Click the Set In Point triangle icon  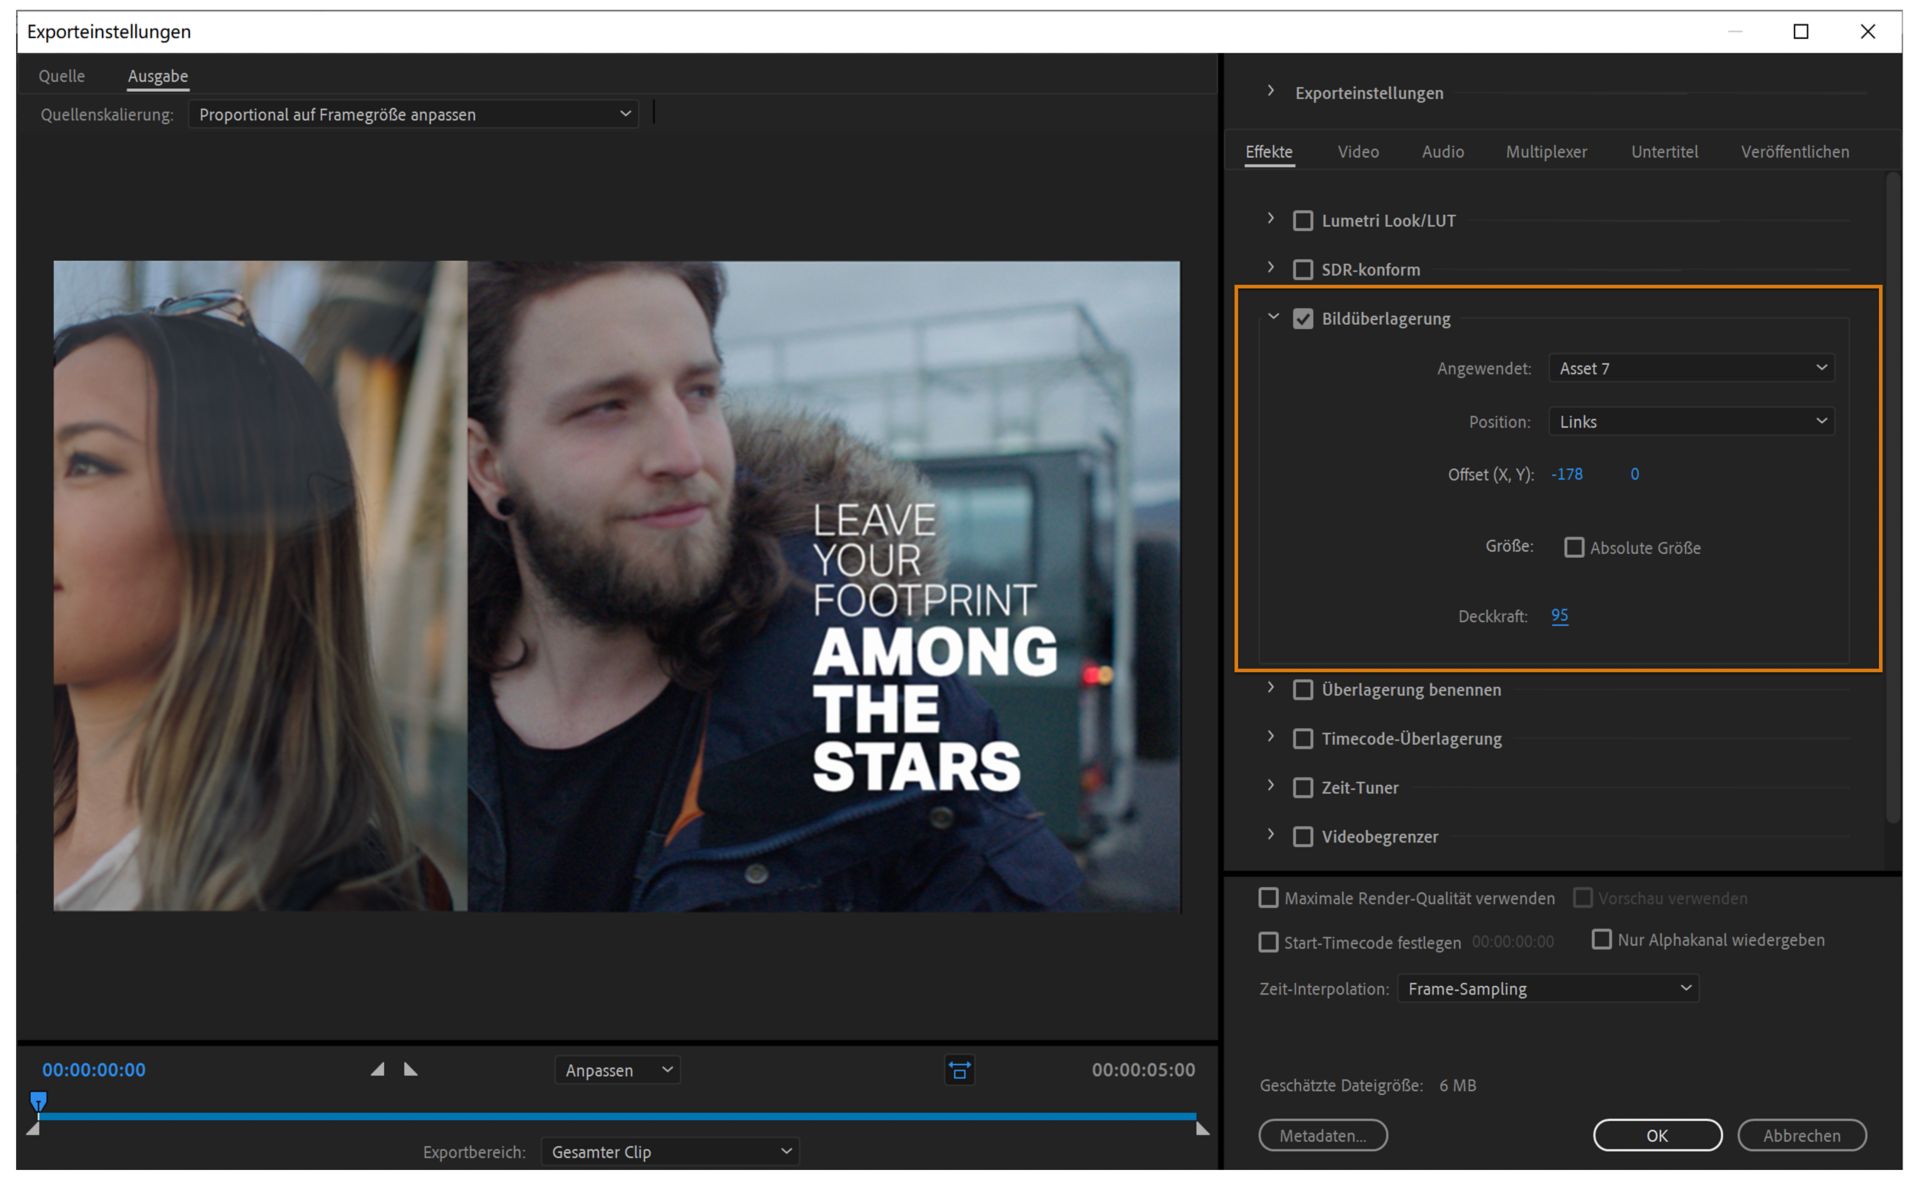coord(377,1069)
